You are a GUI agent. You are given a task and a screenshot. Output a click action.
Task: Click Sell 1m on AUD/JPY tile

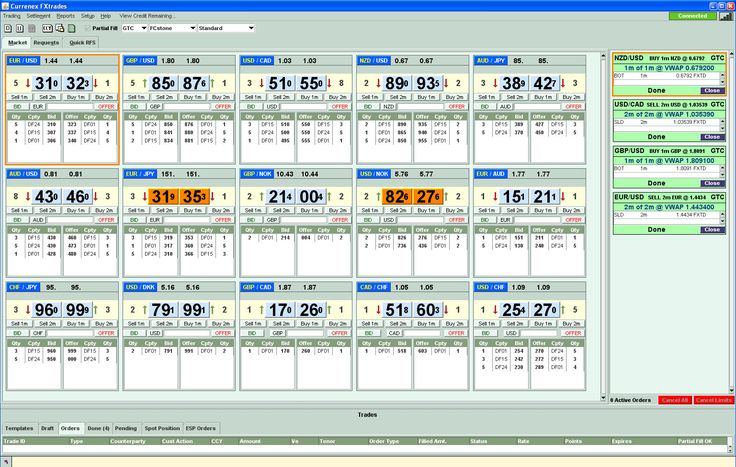coord(487,97)
